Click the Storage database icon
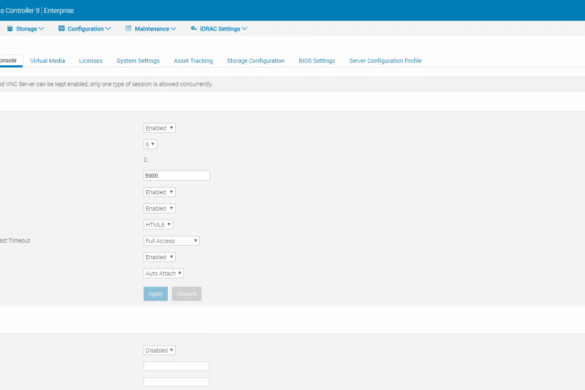The width and height of the screenshot is (585, 390). coord(10,29)
